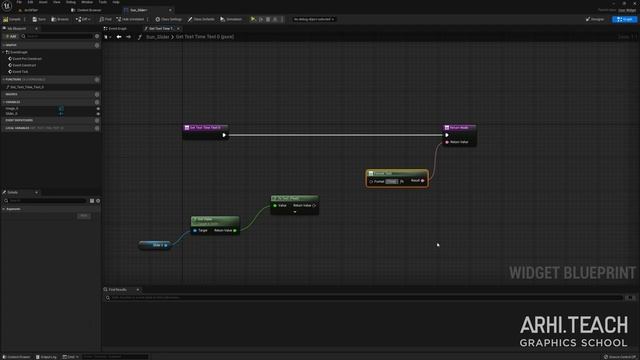Open the Window menu
640x360 pixels.
pyautogui.click(x=87, y=2)
